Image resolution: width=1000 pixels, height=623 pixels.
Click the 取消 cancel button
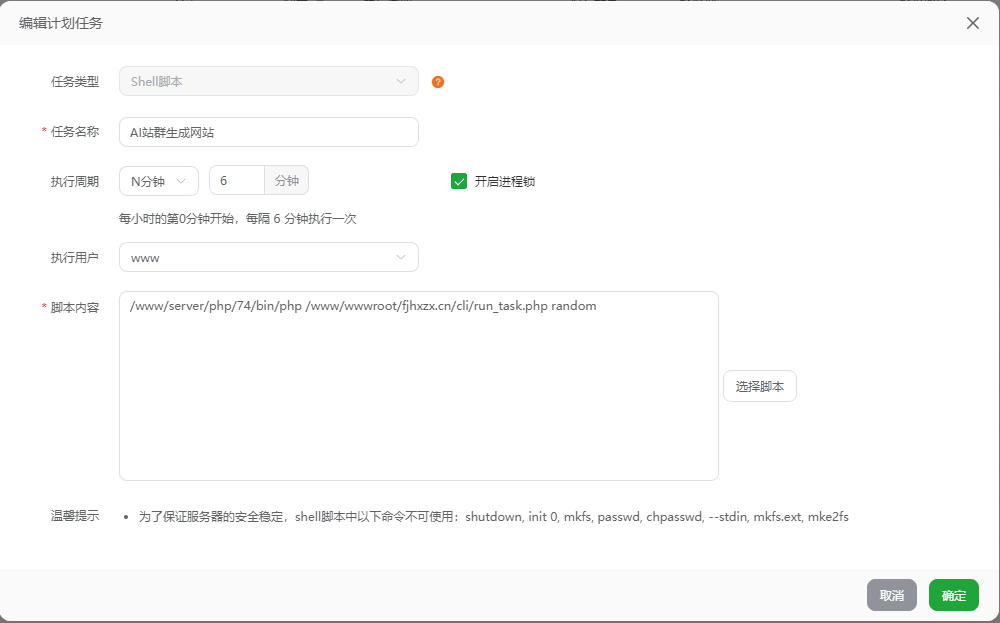[x=891, y=594]
